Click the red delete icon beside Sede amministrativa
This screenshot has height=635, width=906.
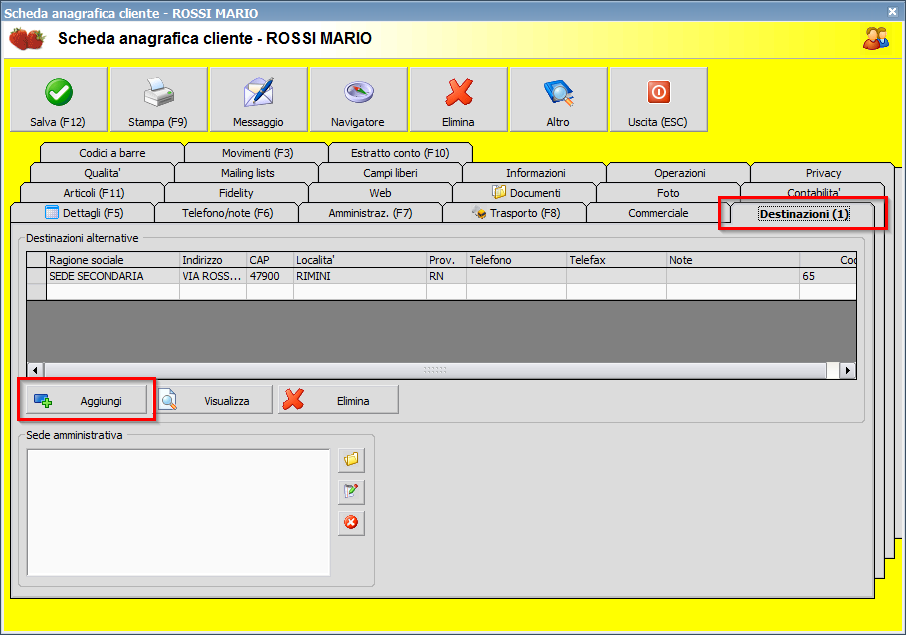pyautogui.click(x=351, y=522)
